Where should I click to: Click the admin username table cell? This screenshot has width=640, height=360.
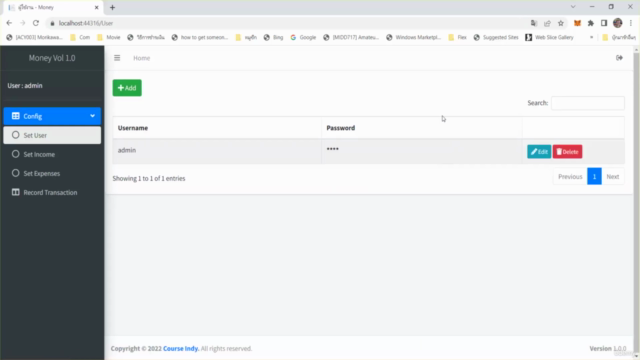tap(217, 150)
